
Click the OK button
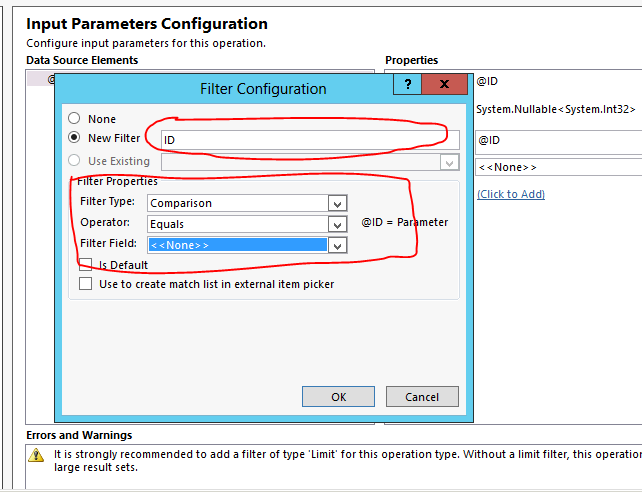[x=338, y=397]
